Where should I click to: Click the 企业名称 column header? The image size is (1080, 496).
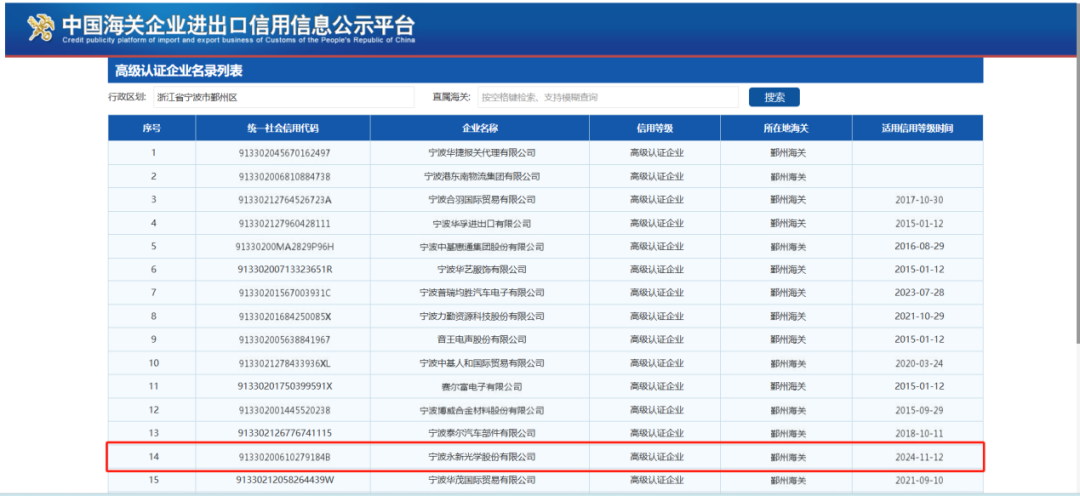[x=480, y=128]
